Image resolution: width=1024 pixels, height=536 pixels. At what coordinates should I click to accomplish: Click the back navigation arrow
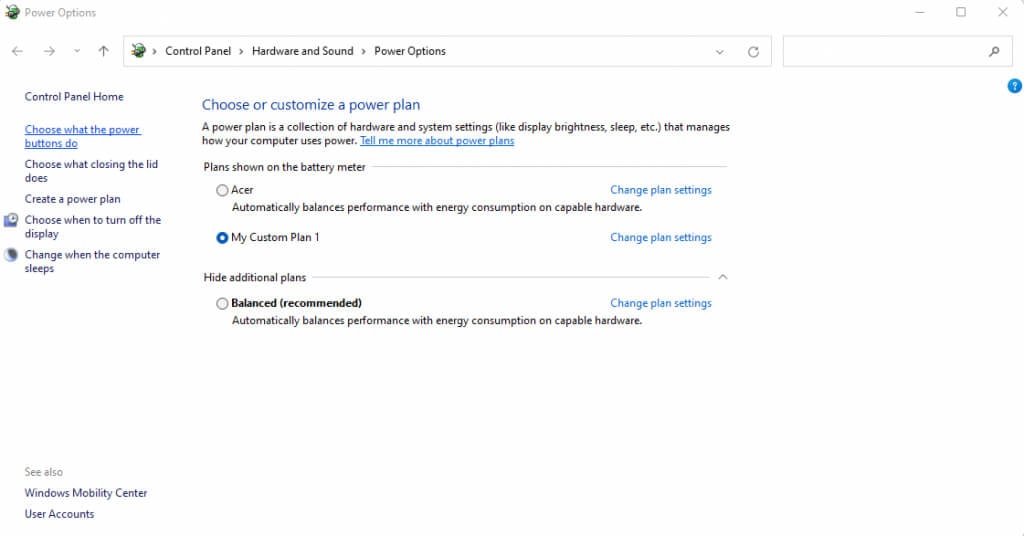click(x=17, y=51)
